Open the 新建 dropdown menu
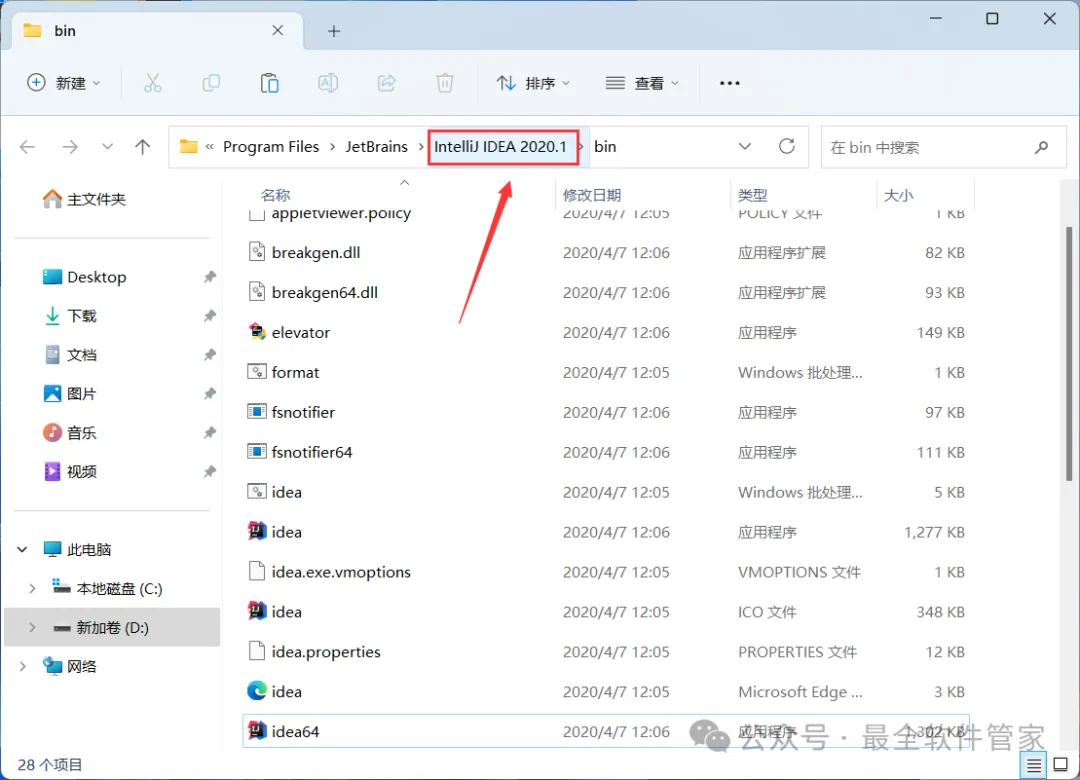This screenshot has height=780, width=1080. click(64, 83)
